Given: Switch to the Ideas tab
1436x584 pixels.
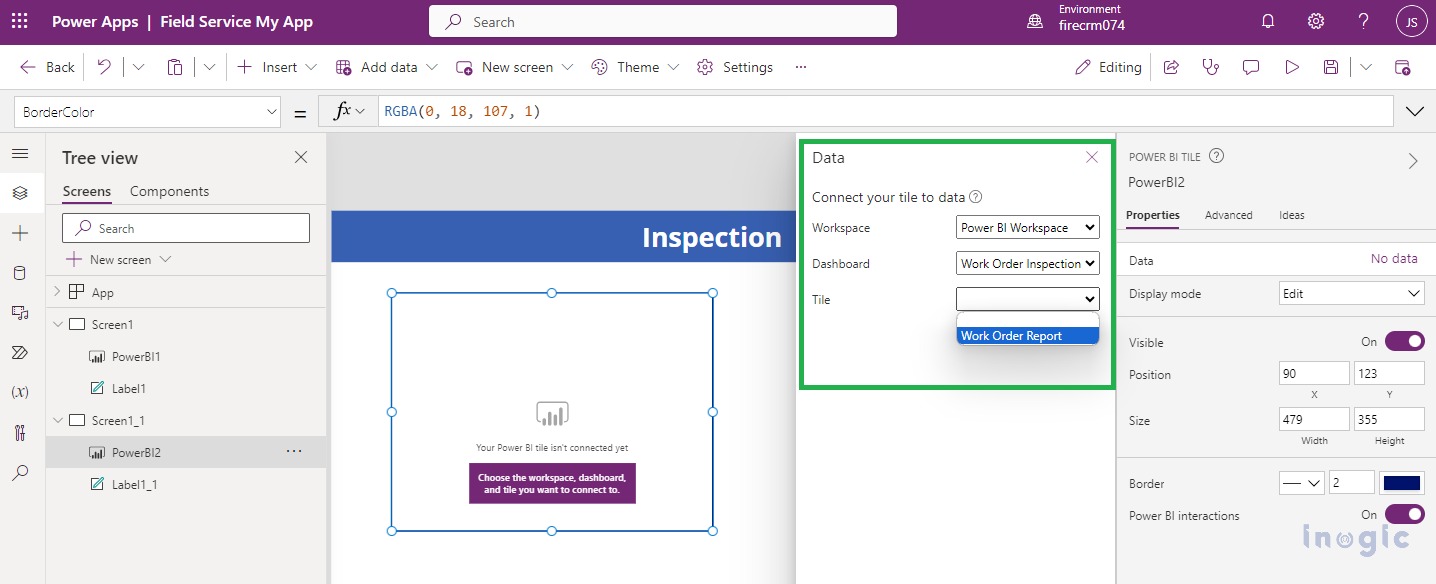Looking at the screenshot, I should [x=1291, y=215].
